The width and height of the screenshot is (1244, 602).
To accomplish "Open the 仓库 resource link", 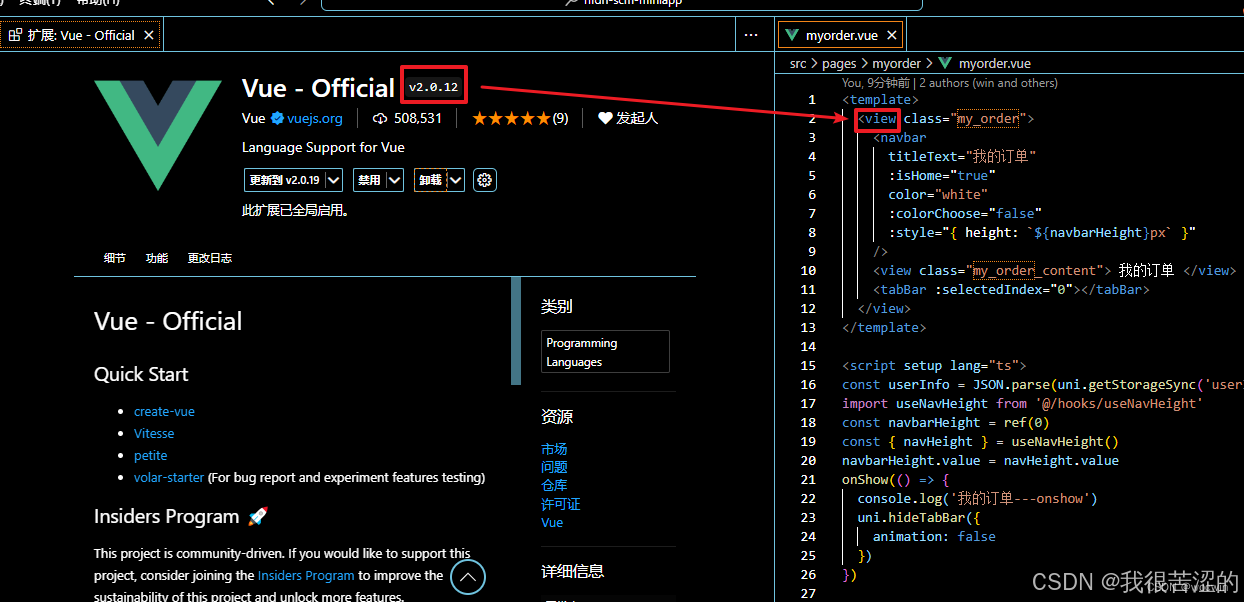I will click(554, 485).
